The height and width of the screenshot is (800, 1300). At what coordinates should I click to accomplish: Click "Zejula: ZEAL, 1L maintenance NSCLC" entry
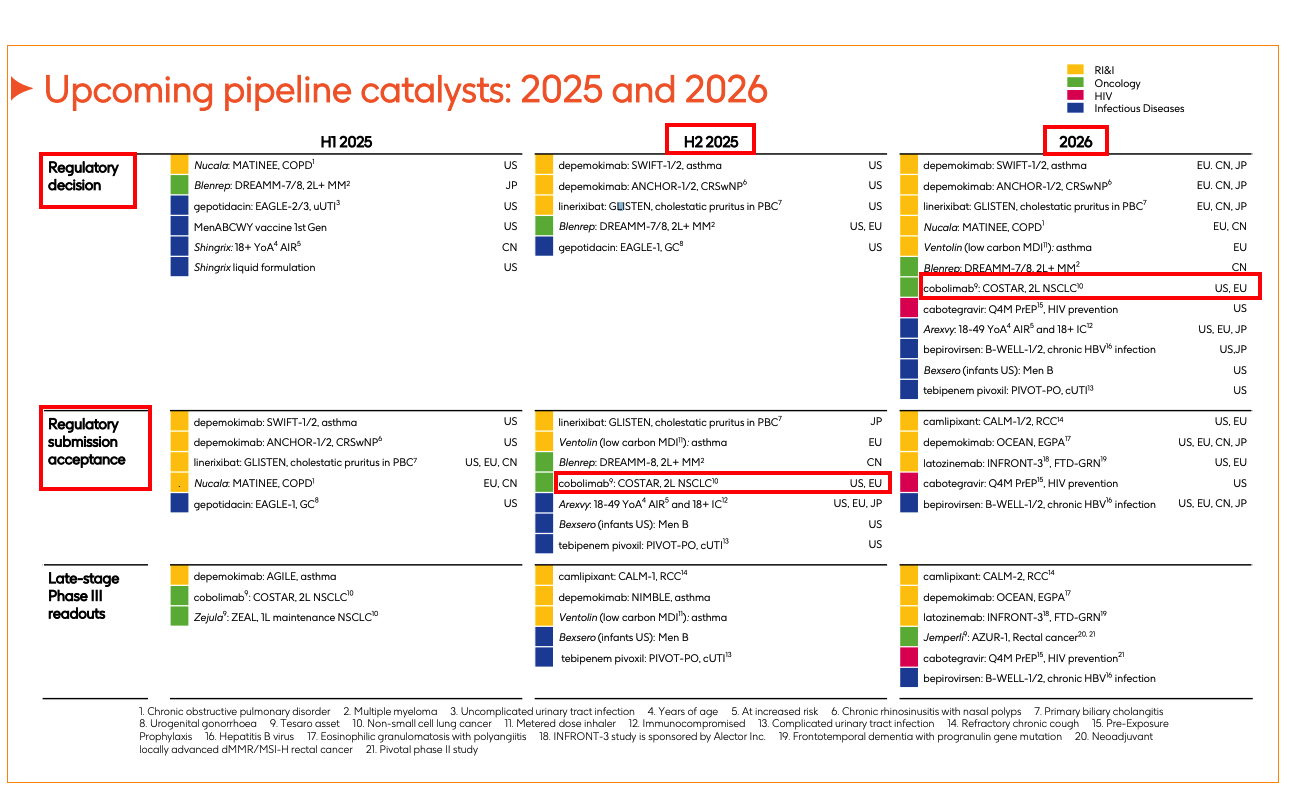(x=286, y=617)
